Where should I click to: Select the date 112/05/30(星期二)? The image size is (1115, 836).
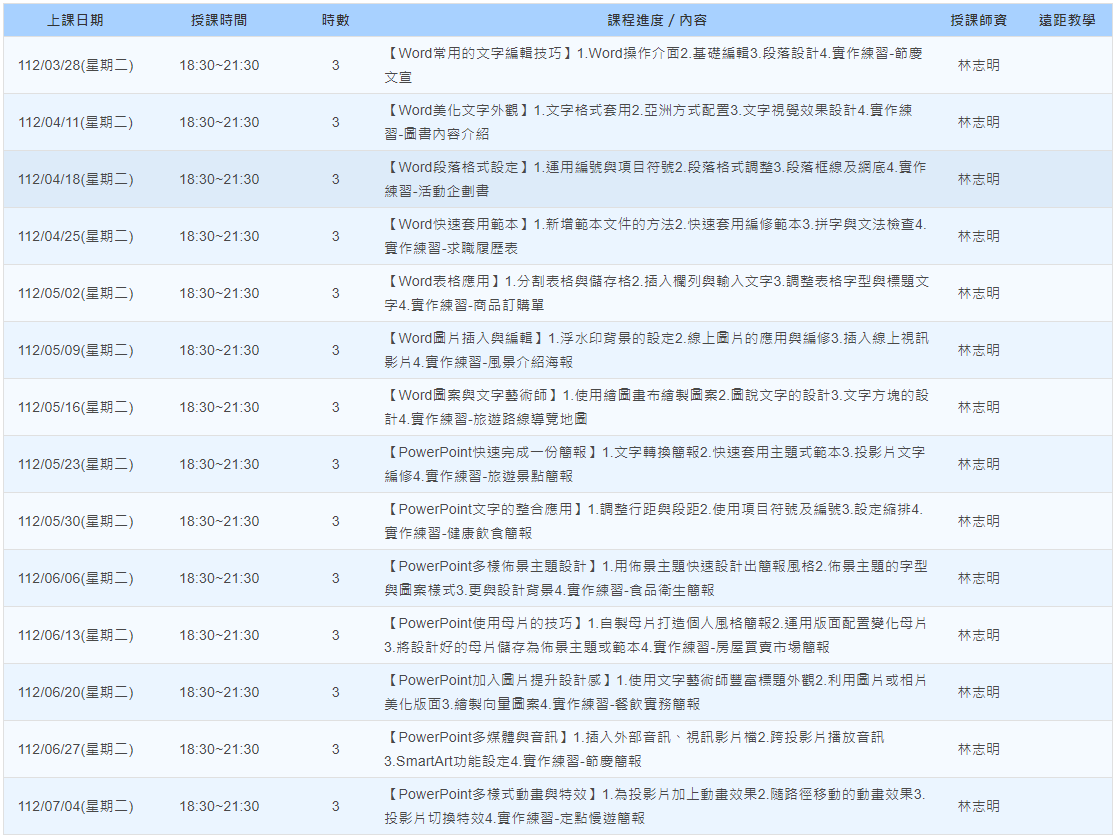(75, 521)
